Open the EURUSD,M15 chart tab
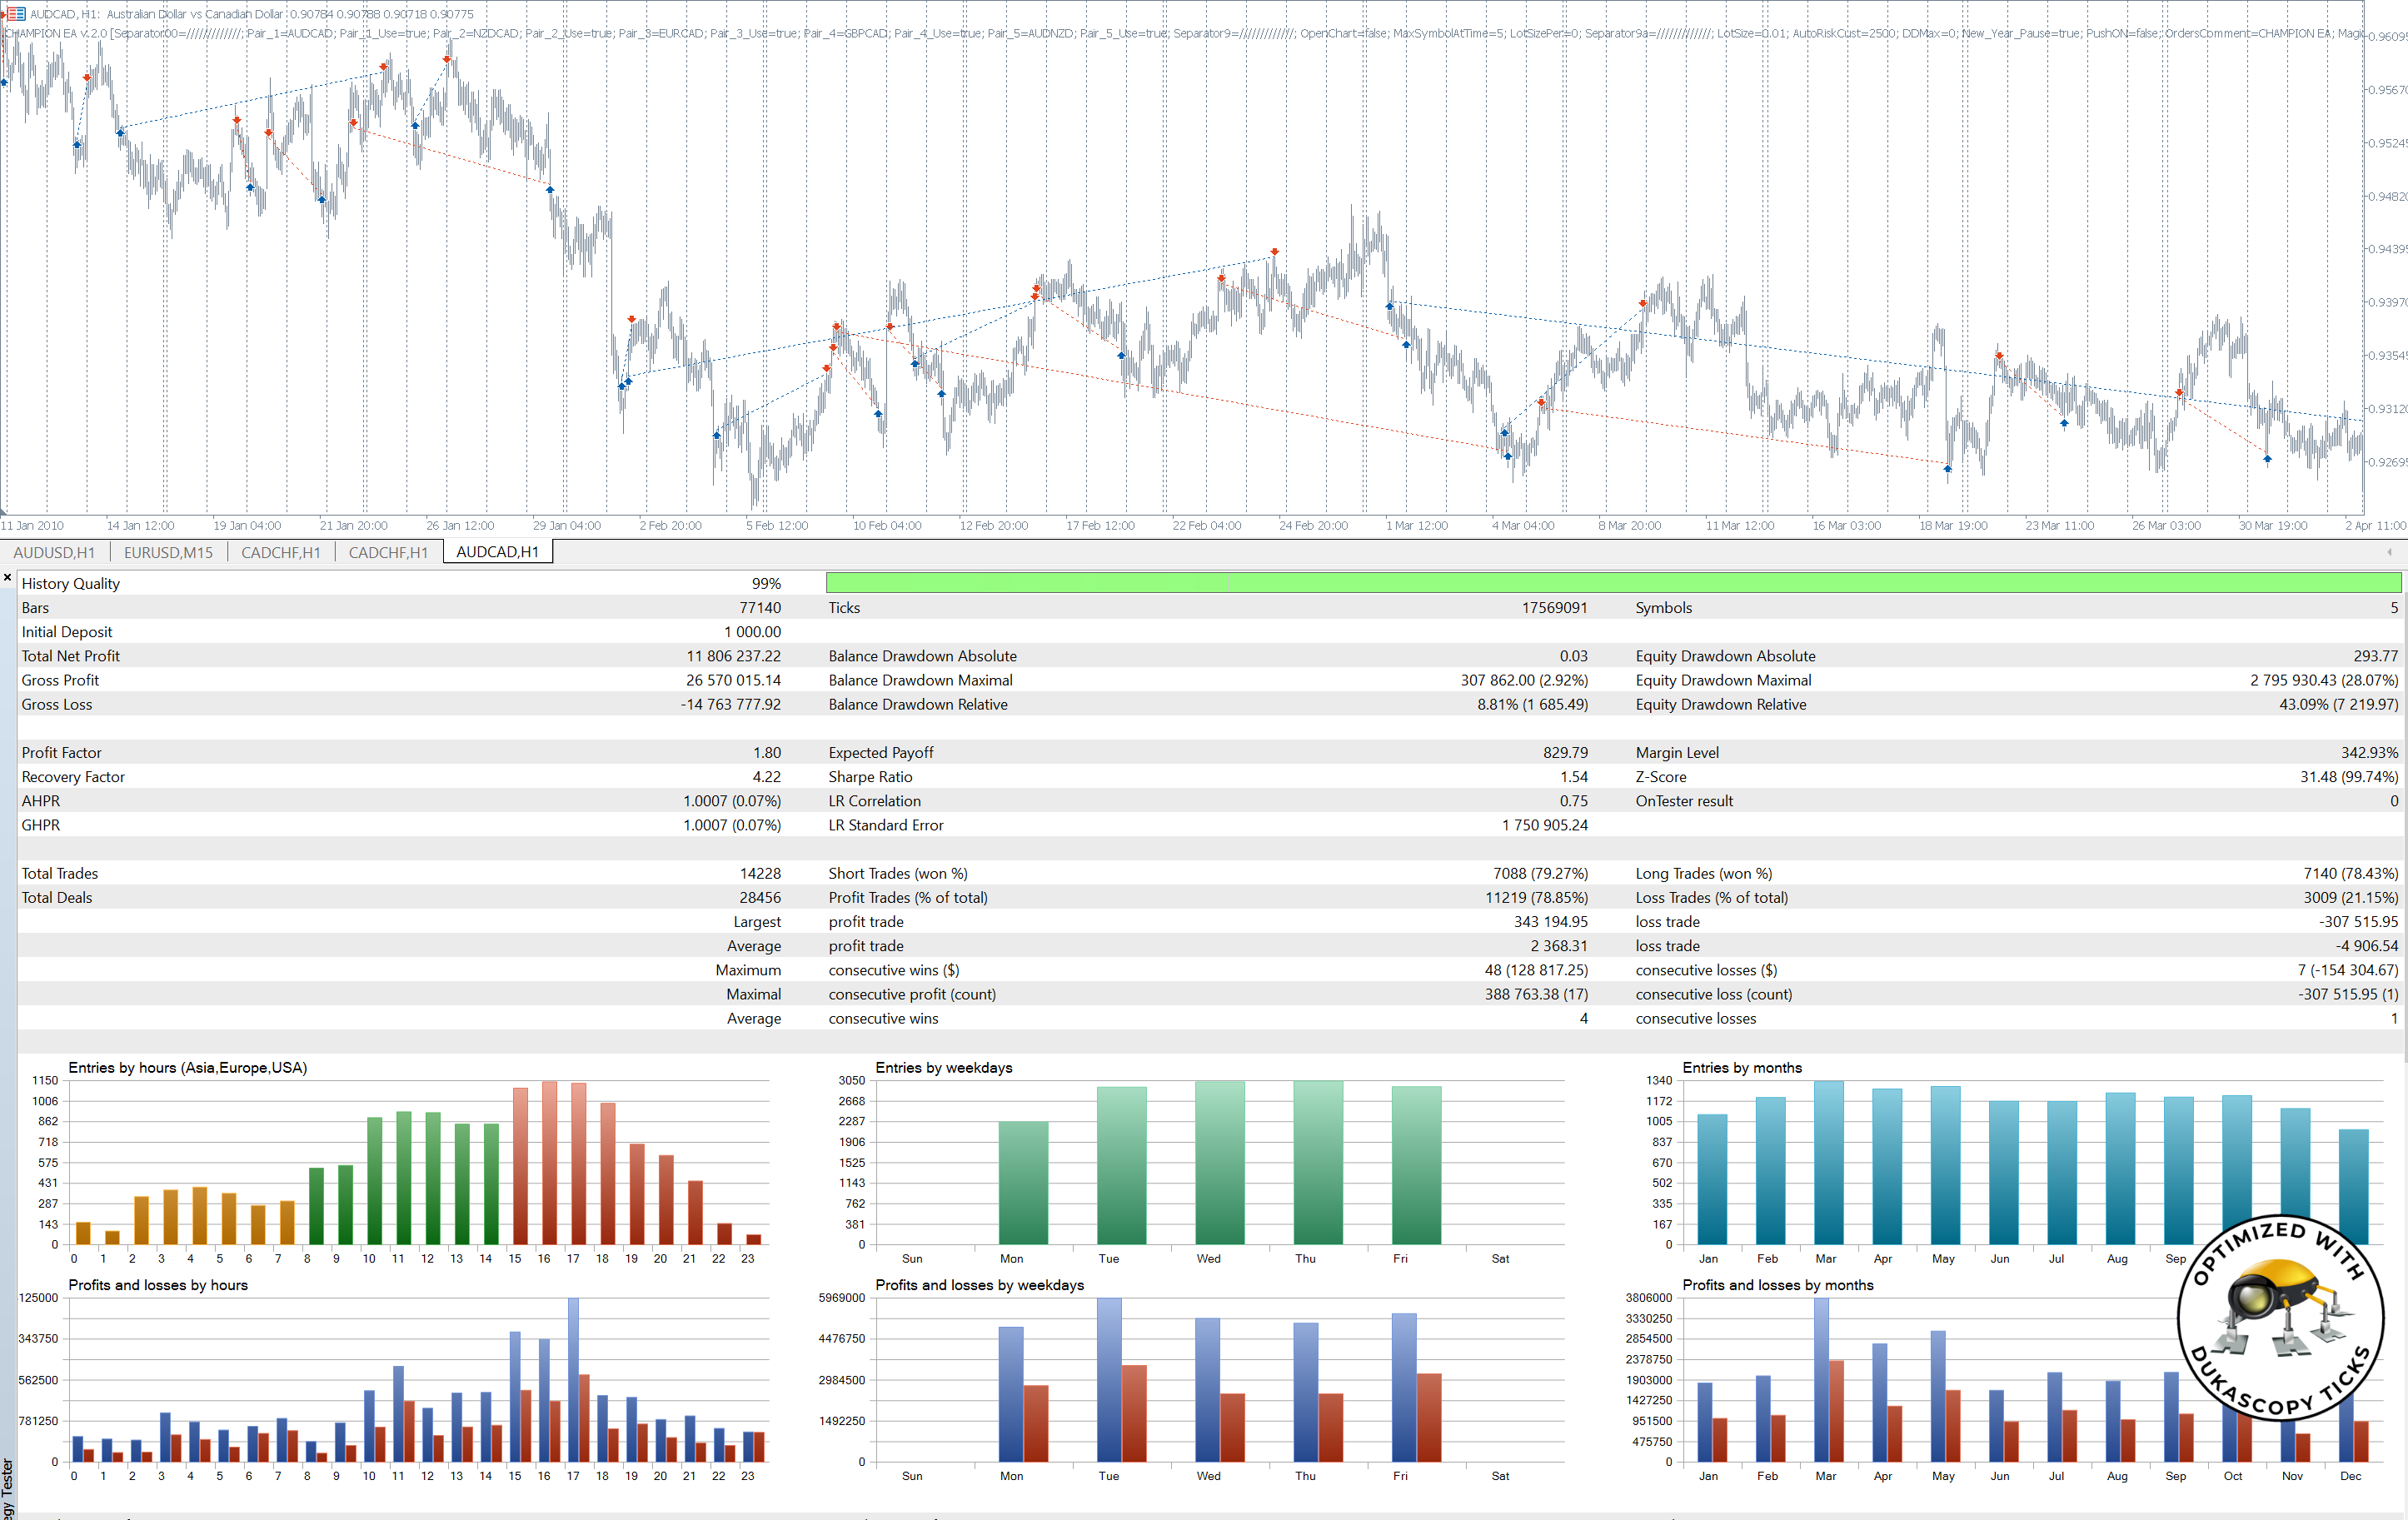 (168, 552)
